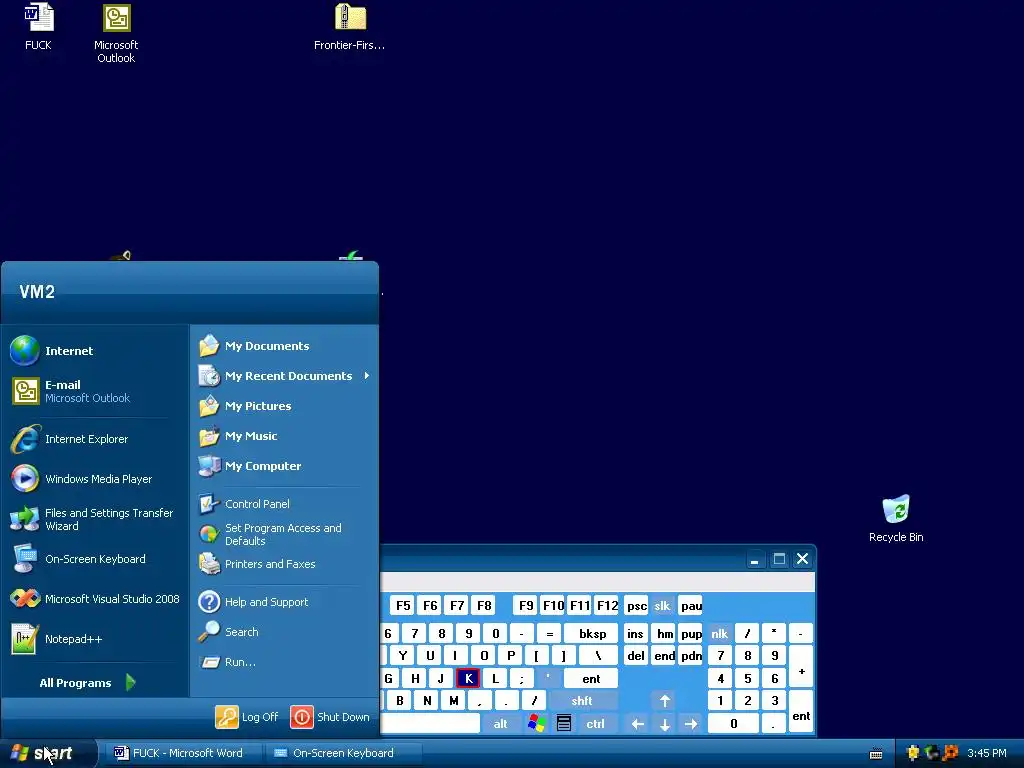Click the del key

pos(635,656)
